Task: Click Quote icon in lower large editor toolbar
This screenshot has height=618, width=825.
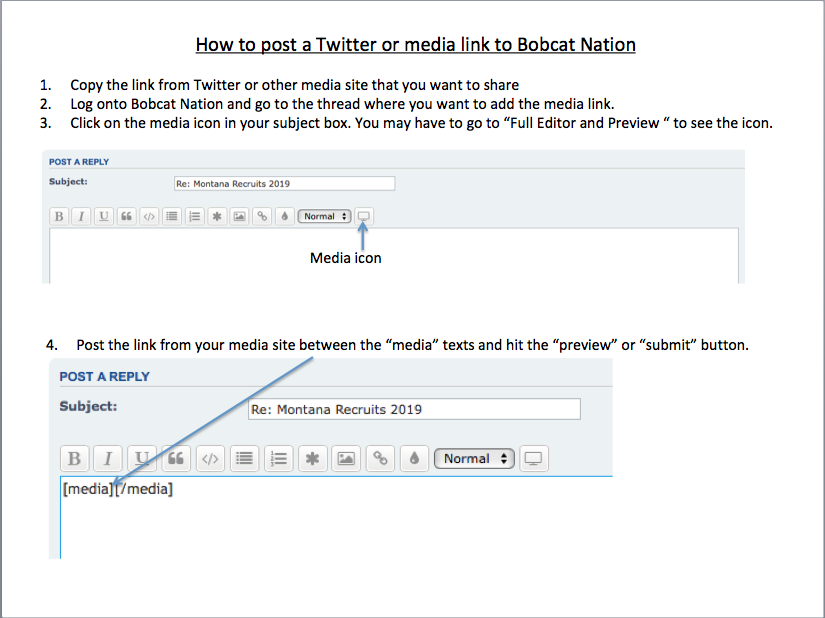Action: point(176,458)
